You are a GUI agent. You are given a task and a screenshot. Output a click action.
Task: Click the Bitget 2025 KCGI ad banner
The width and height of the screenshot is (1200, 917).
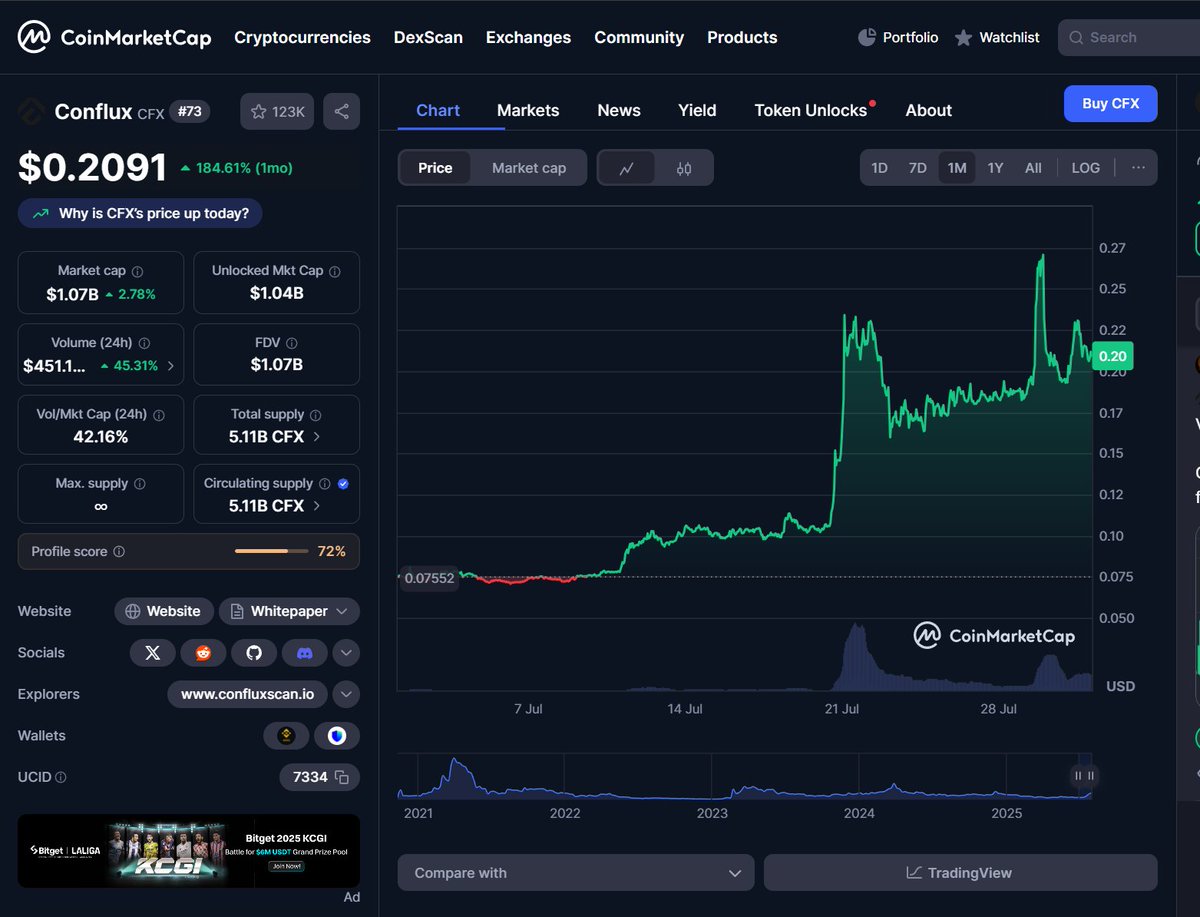tap(188, 850)
